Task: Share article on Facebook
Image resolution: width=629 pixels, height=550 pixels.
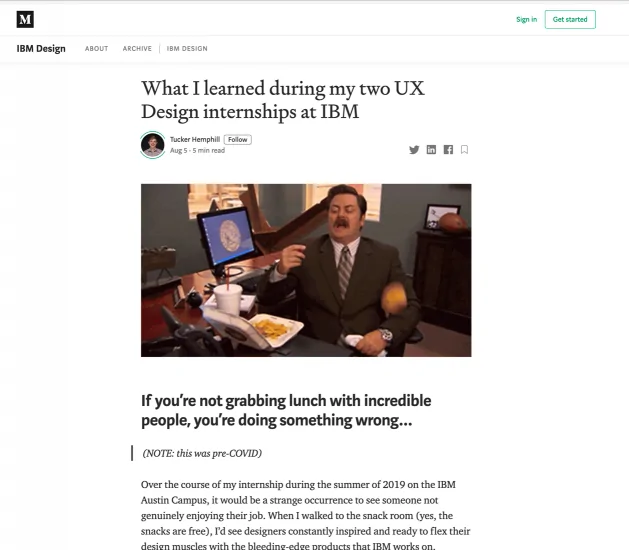Action: (x=448, y=150)
